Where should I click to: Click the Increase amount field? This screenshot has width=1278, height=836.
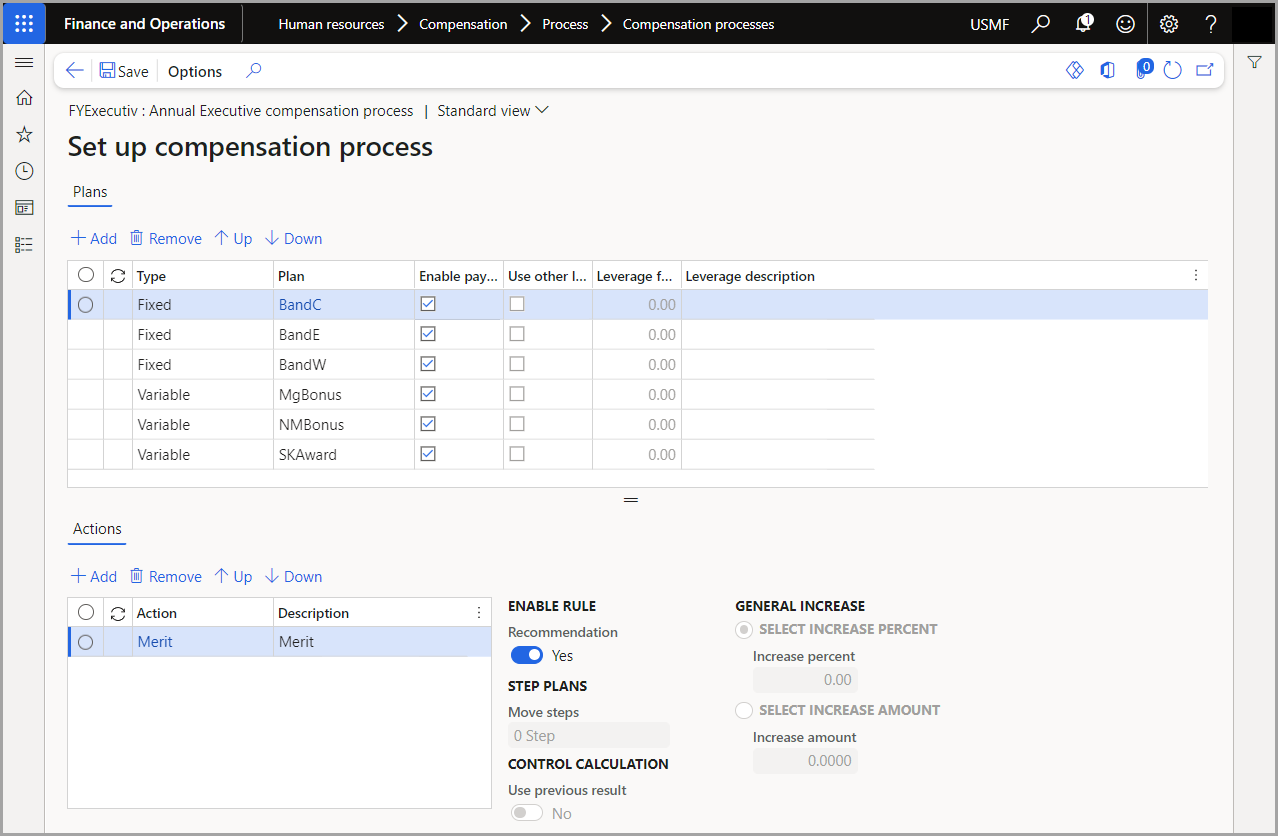805,761
